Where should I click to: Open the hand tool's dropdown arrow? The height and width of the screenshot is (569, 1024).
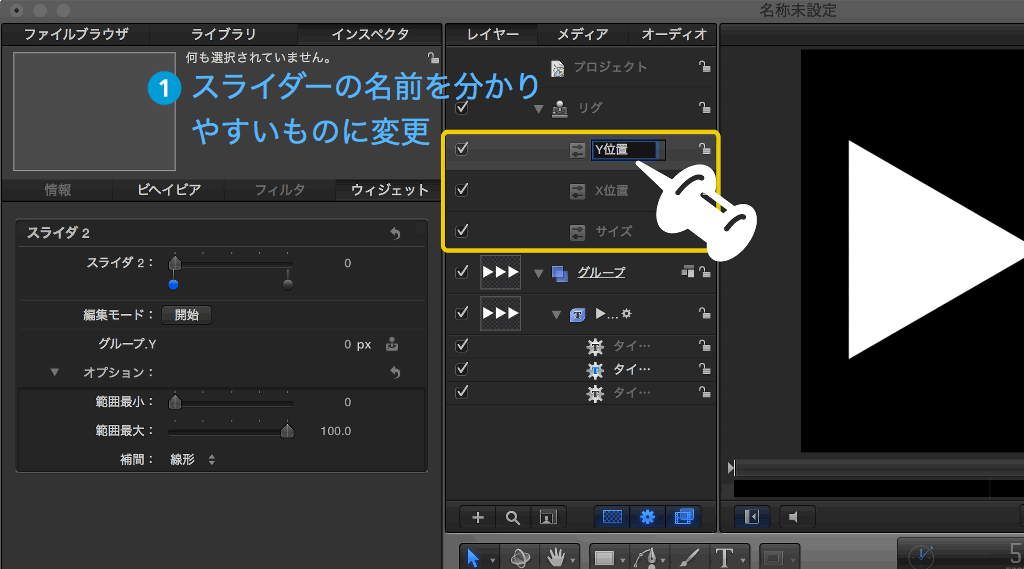[572, 561]
